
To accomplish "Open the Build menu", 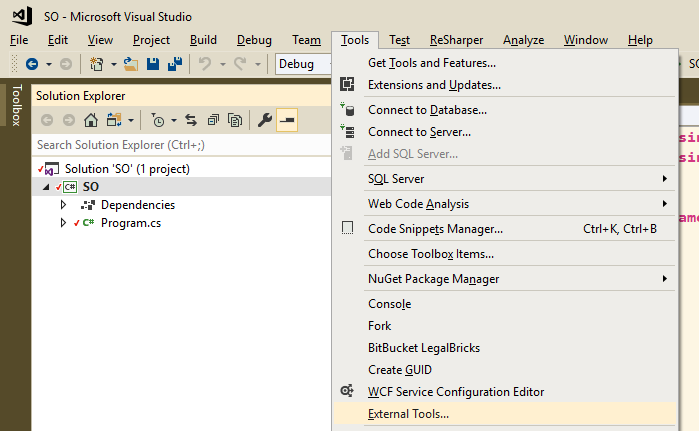I will click(203, 40).
